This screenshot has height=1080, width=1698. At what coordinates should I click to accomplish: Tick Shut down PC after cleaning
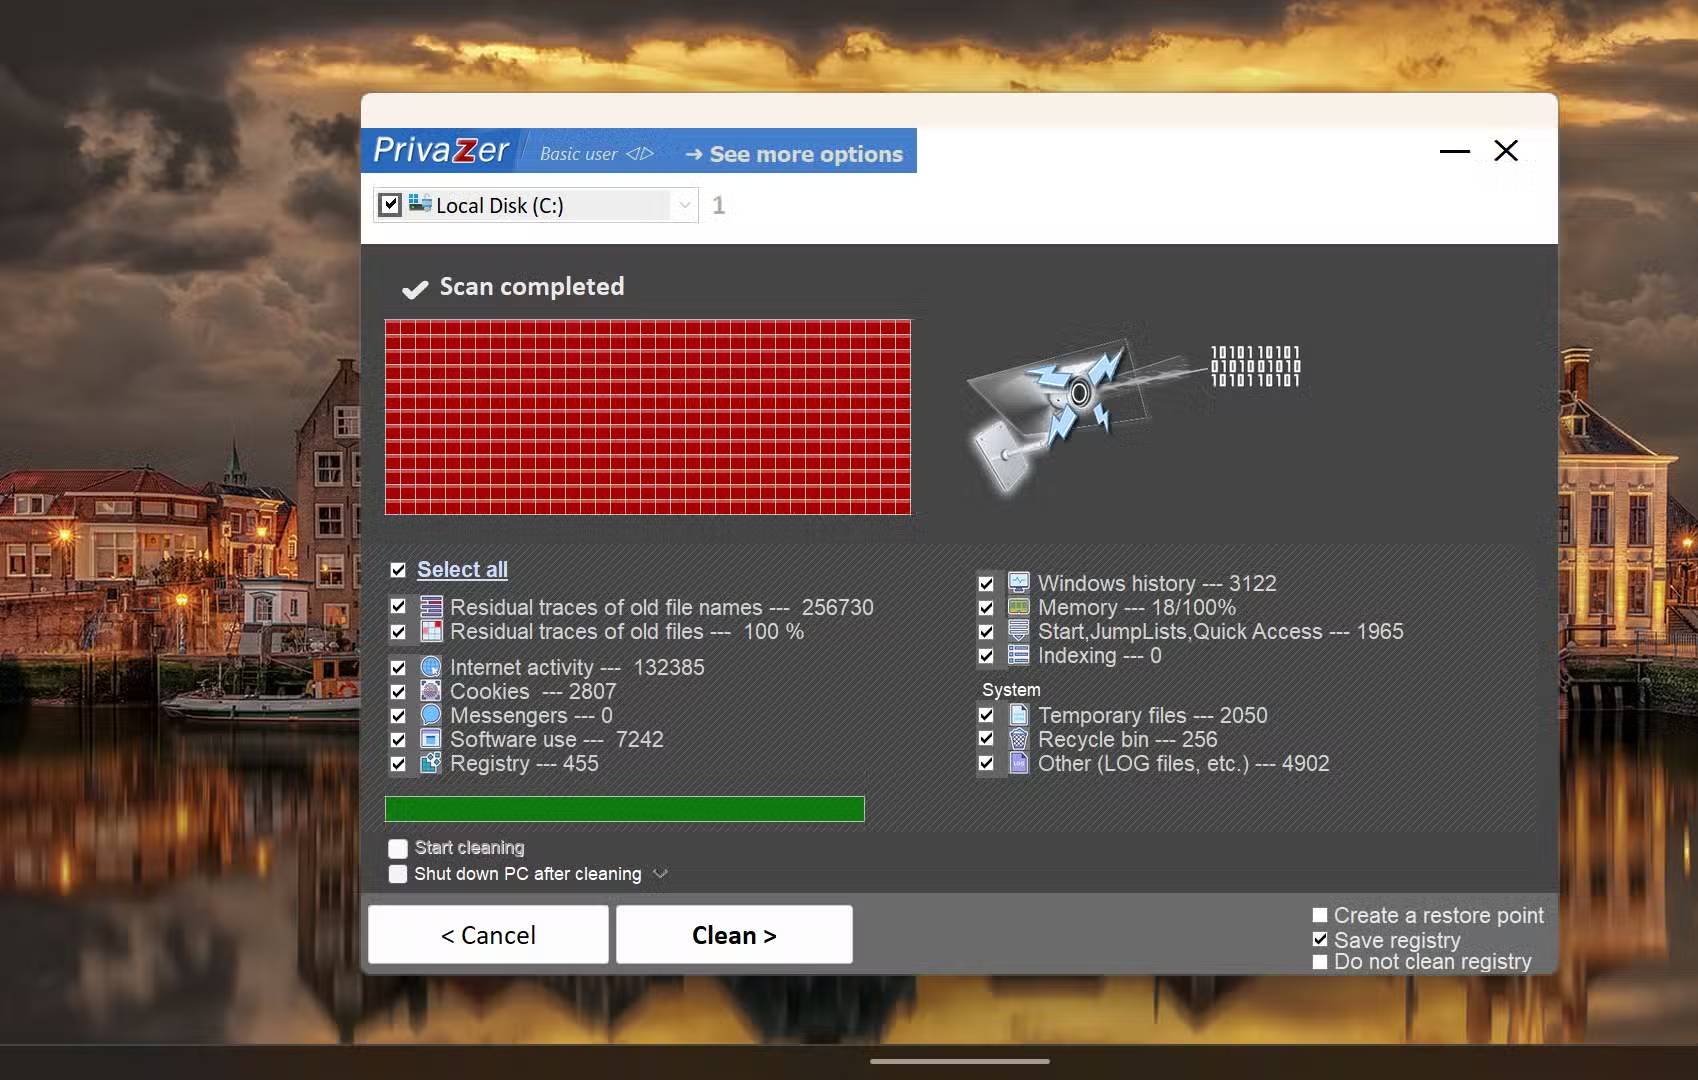(x=398, y=874)
